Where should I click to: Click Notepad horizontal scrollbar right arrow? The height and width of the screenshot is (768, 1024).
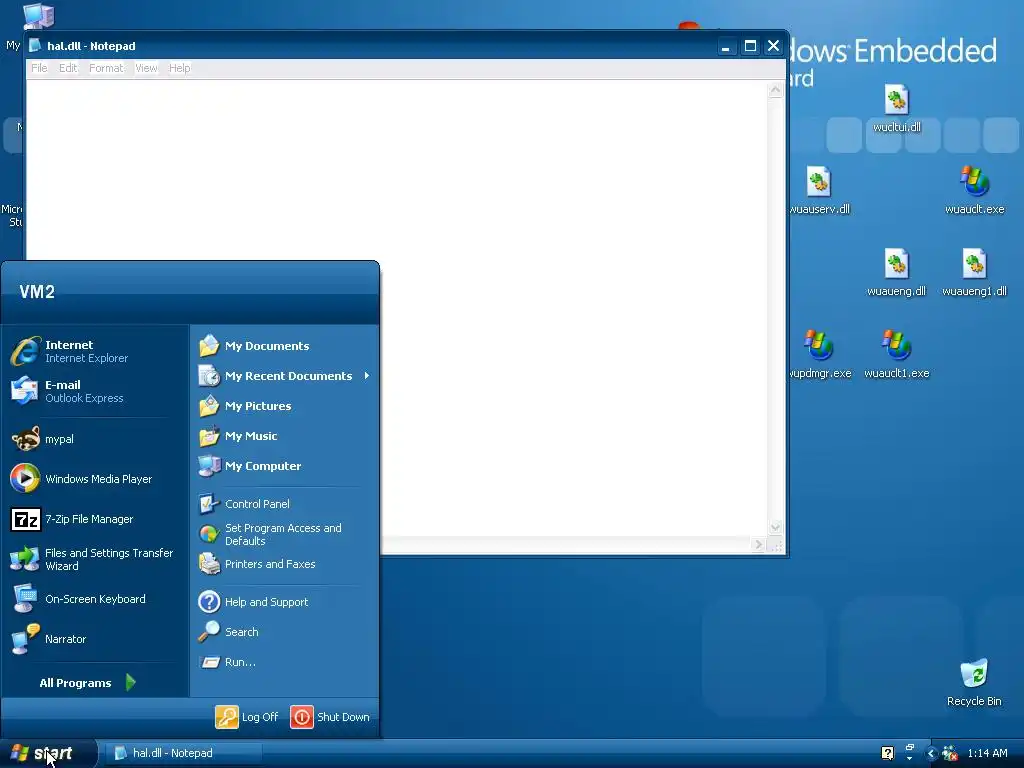[x=758, y=544]
